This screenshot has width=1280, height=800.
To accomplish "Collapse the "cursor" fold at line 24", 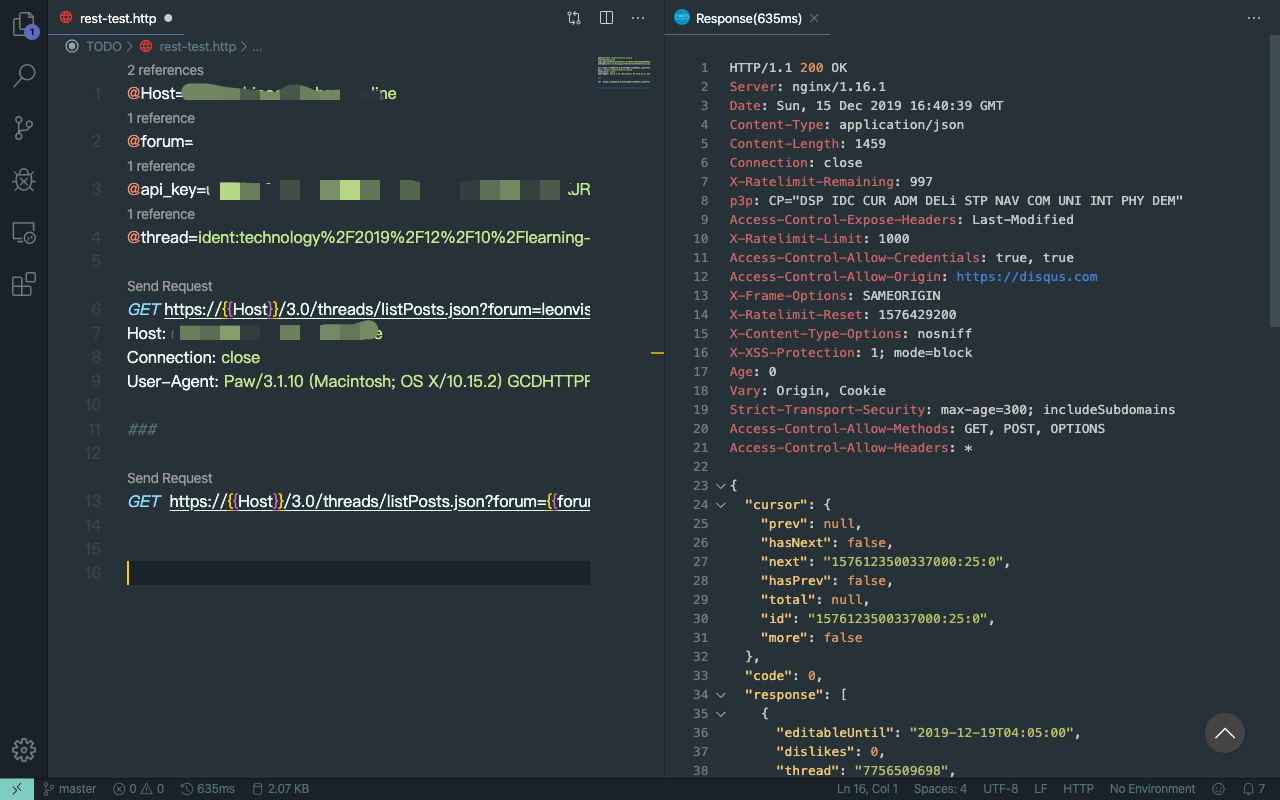I will (721, 505).
